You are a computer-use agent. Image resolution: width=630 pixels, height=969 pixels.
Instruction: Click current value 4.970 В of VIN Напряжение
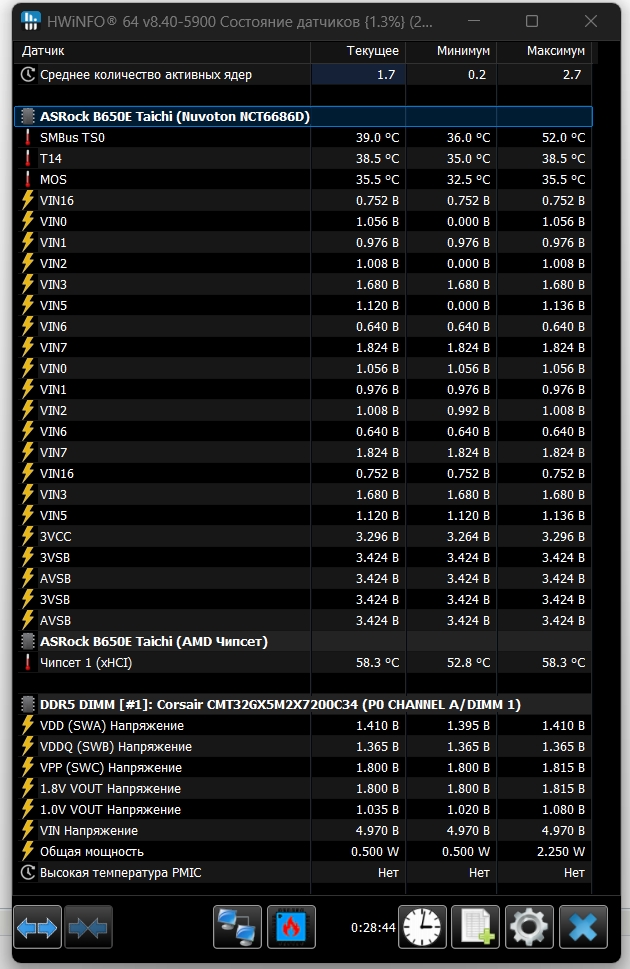click(x=377, y=831)
